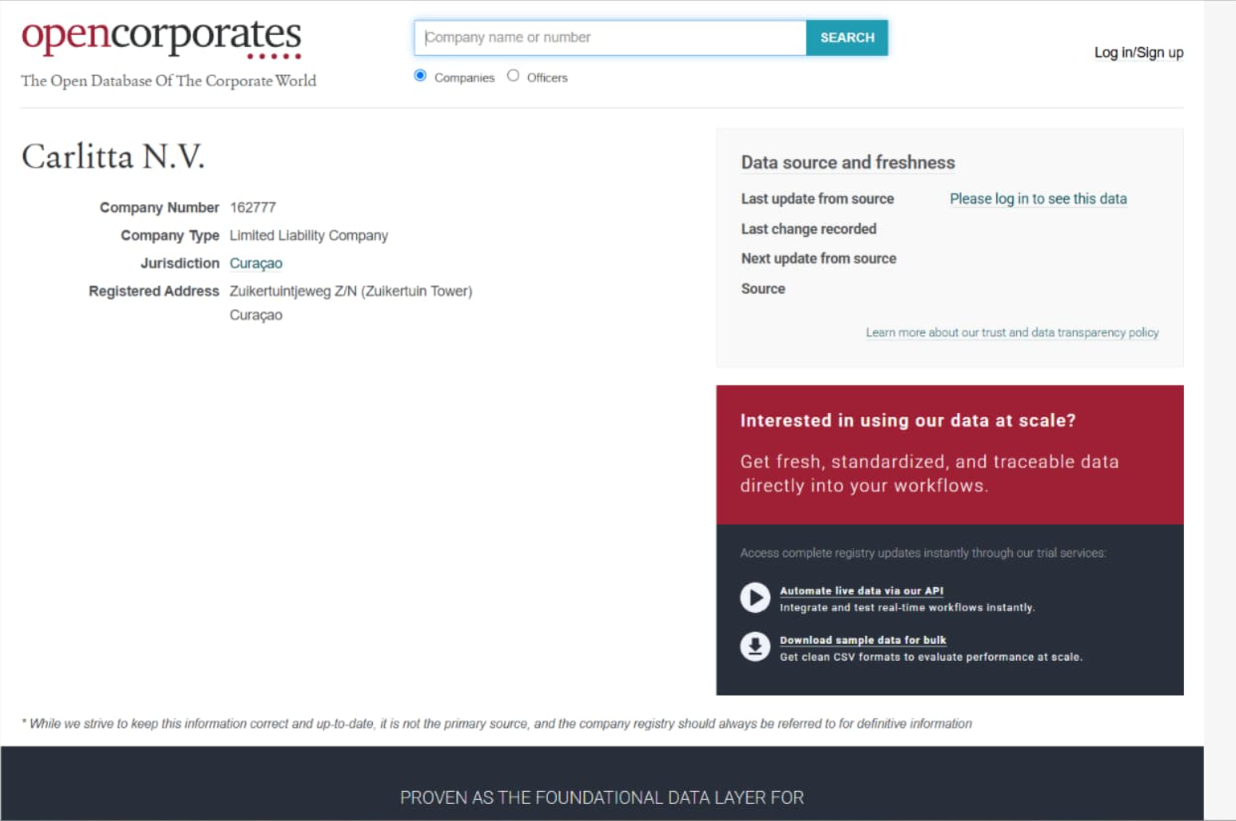Click the play icon beside Automate live data
Screen dimensions: 1236x821
[x=755, y=598]
